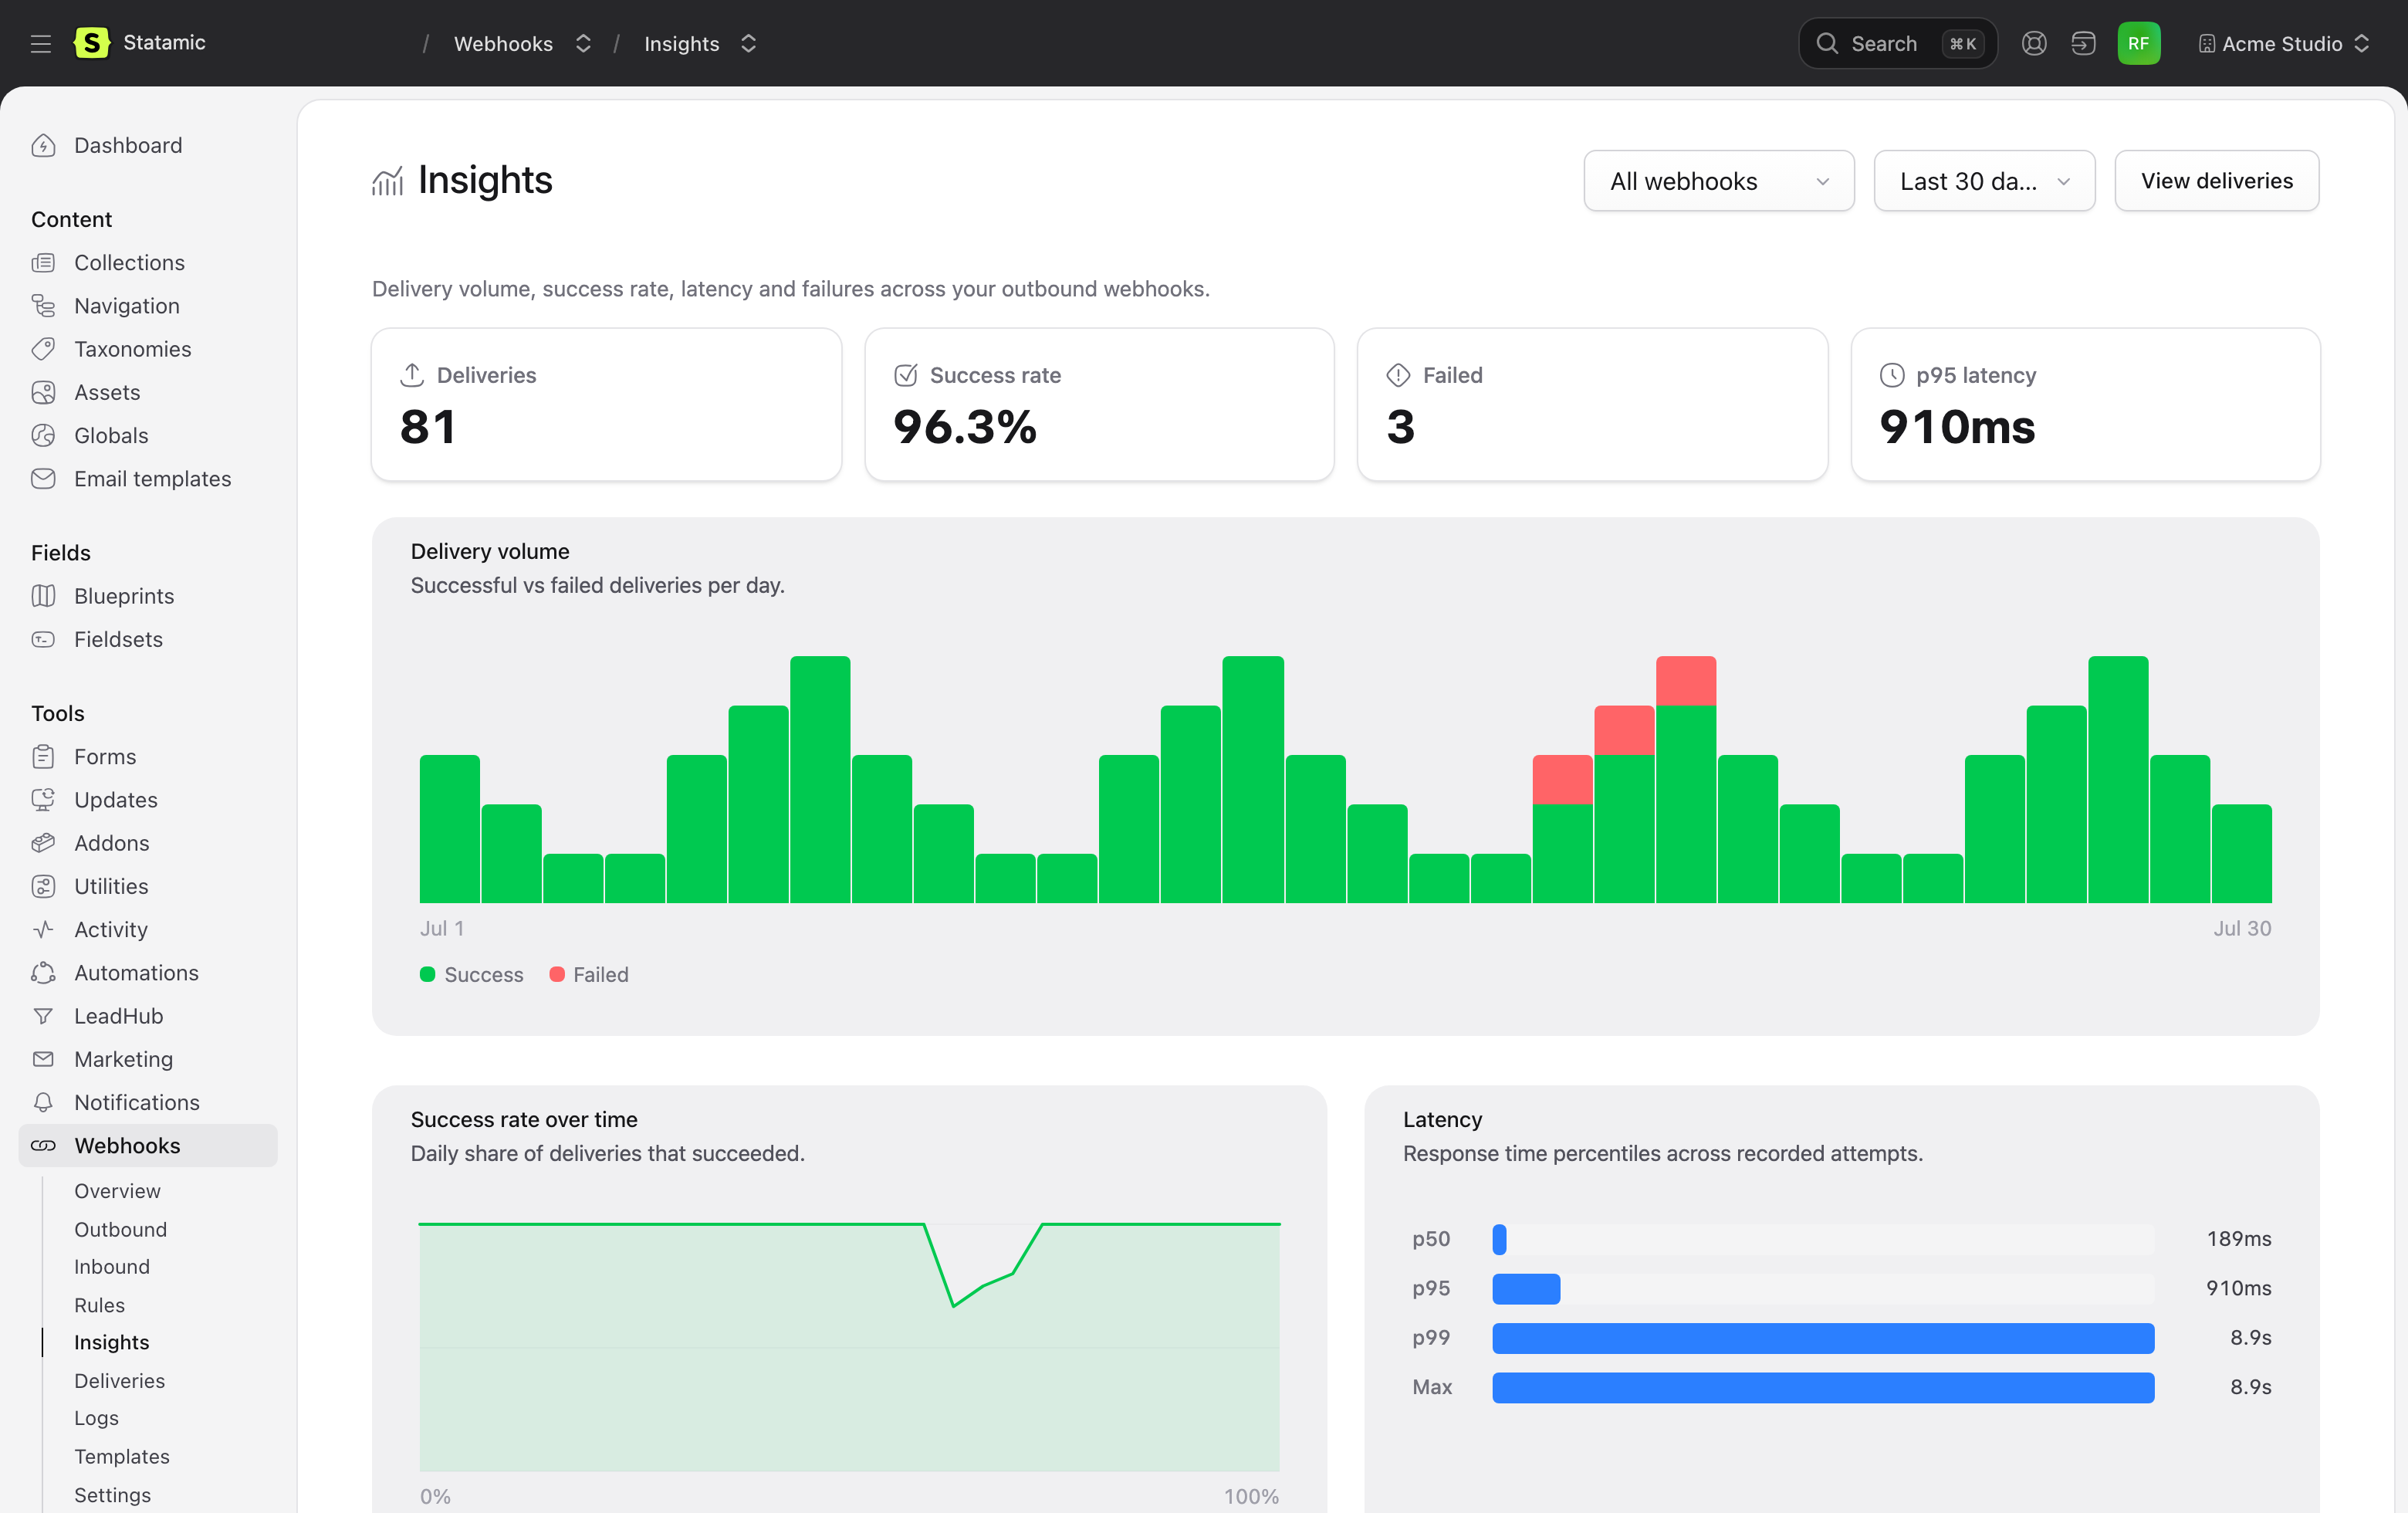Click the p99 latency bar
This screenshot has width=2408, height=1513.
tap(1822, 1337)
